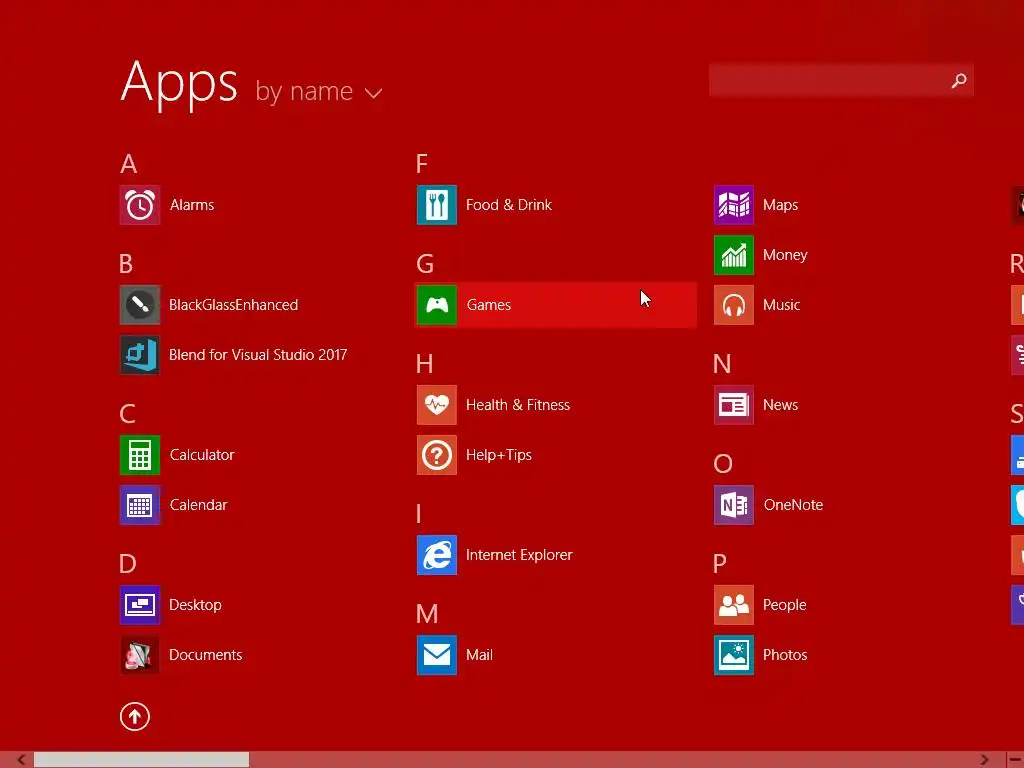Select the letter D group header
Viewport: 1024px width, 768px height.
point(128,564)
